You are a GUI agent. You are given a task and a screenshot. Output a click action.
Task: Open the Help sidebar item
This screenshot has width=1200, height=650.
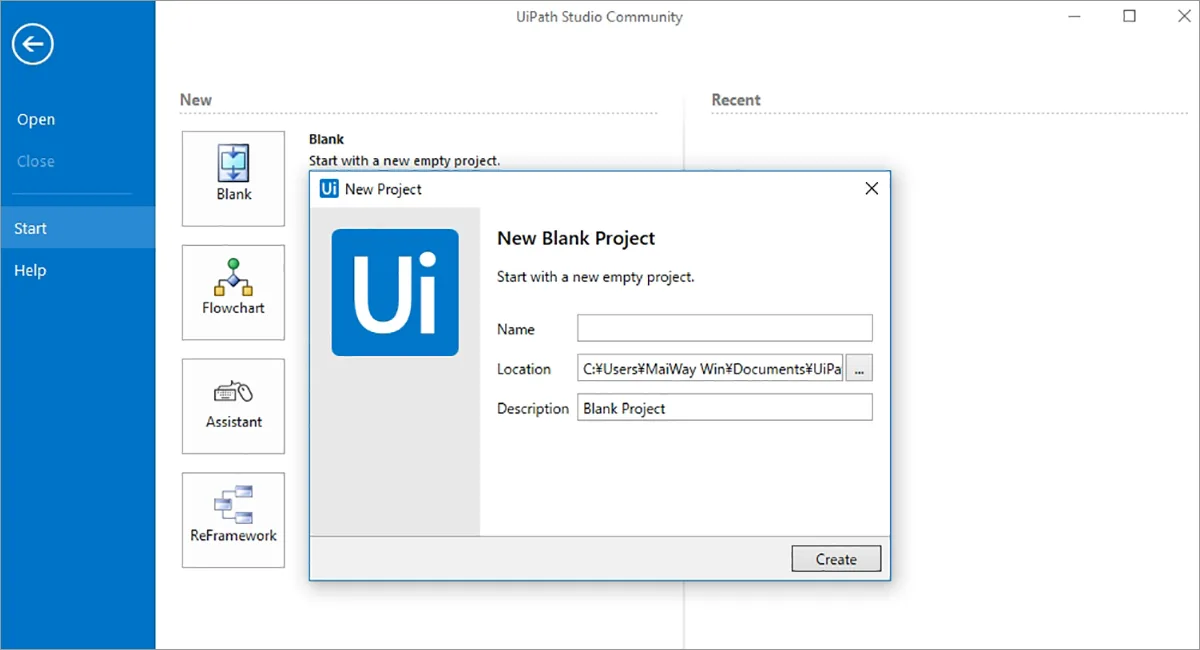pos(30,270)
